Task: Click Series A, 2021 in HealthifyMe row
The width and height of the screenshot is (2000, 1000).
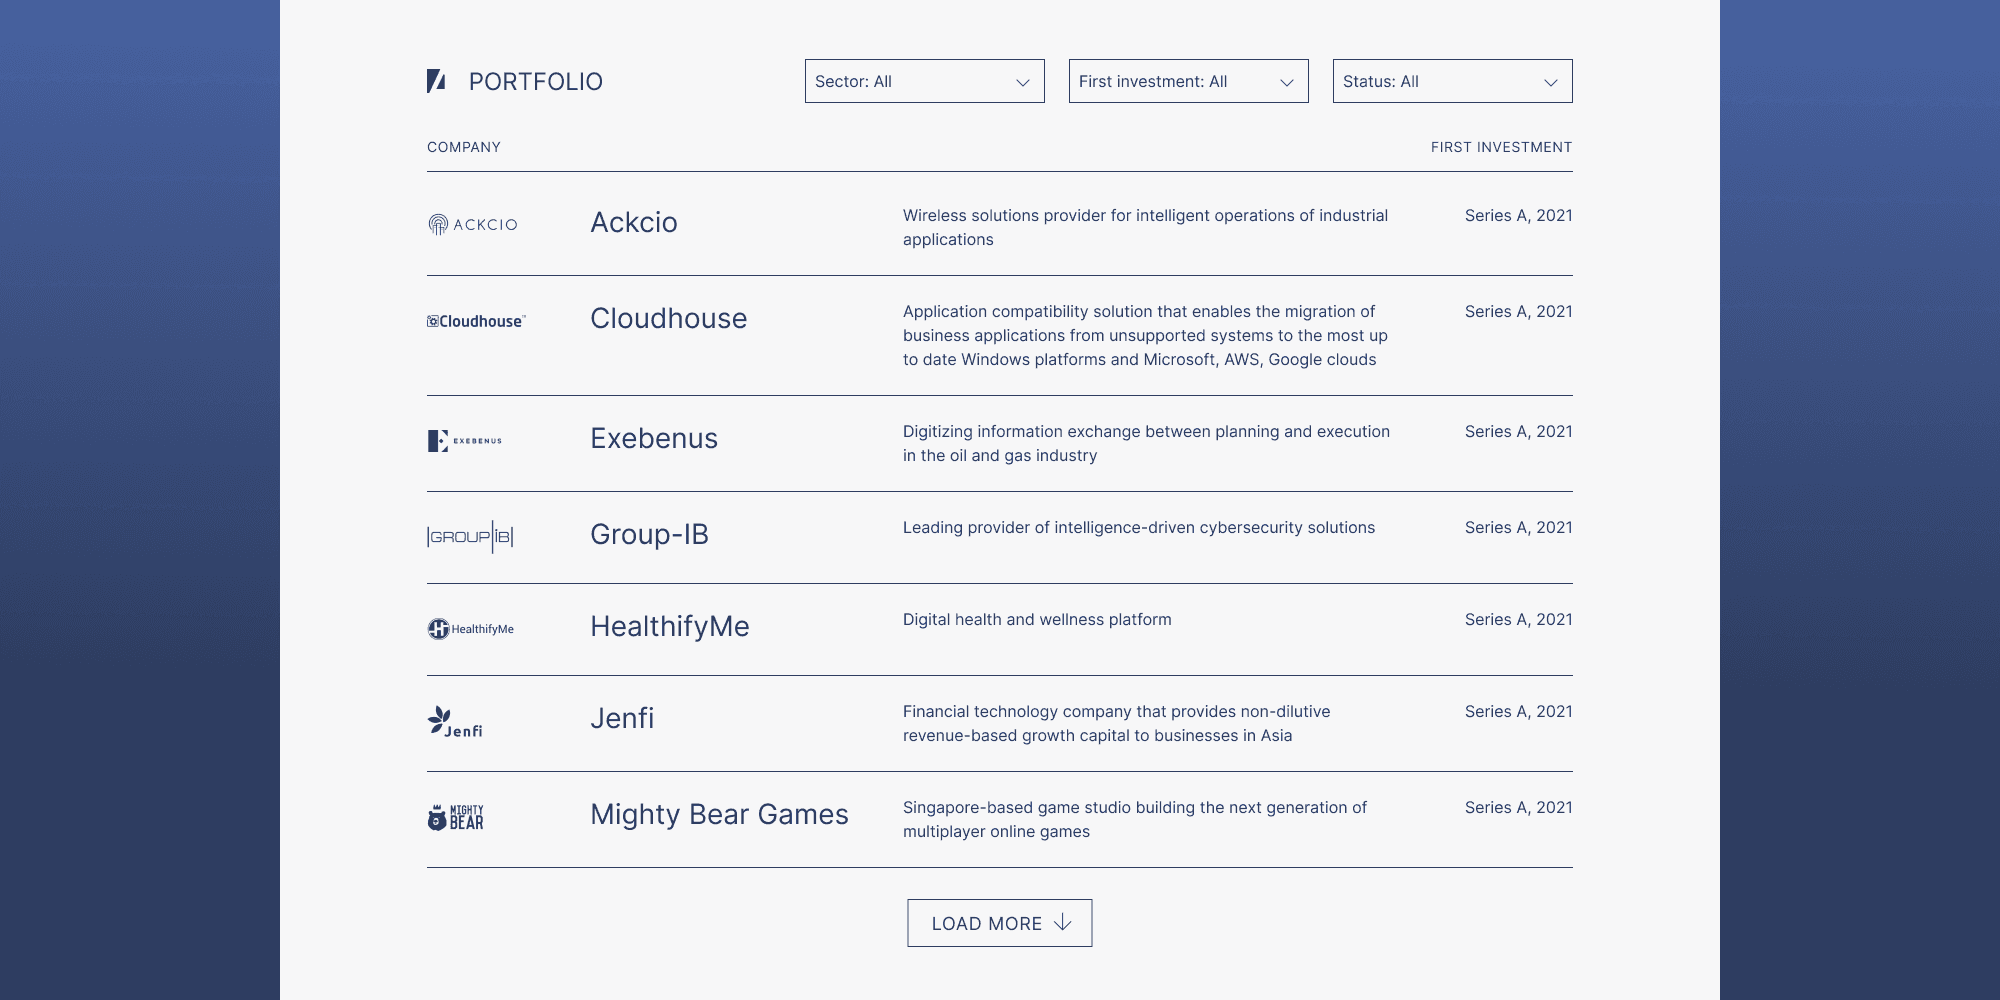Action: point(1519,619)
